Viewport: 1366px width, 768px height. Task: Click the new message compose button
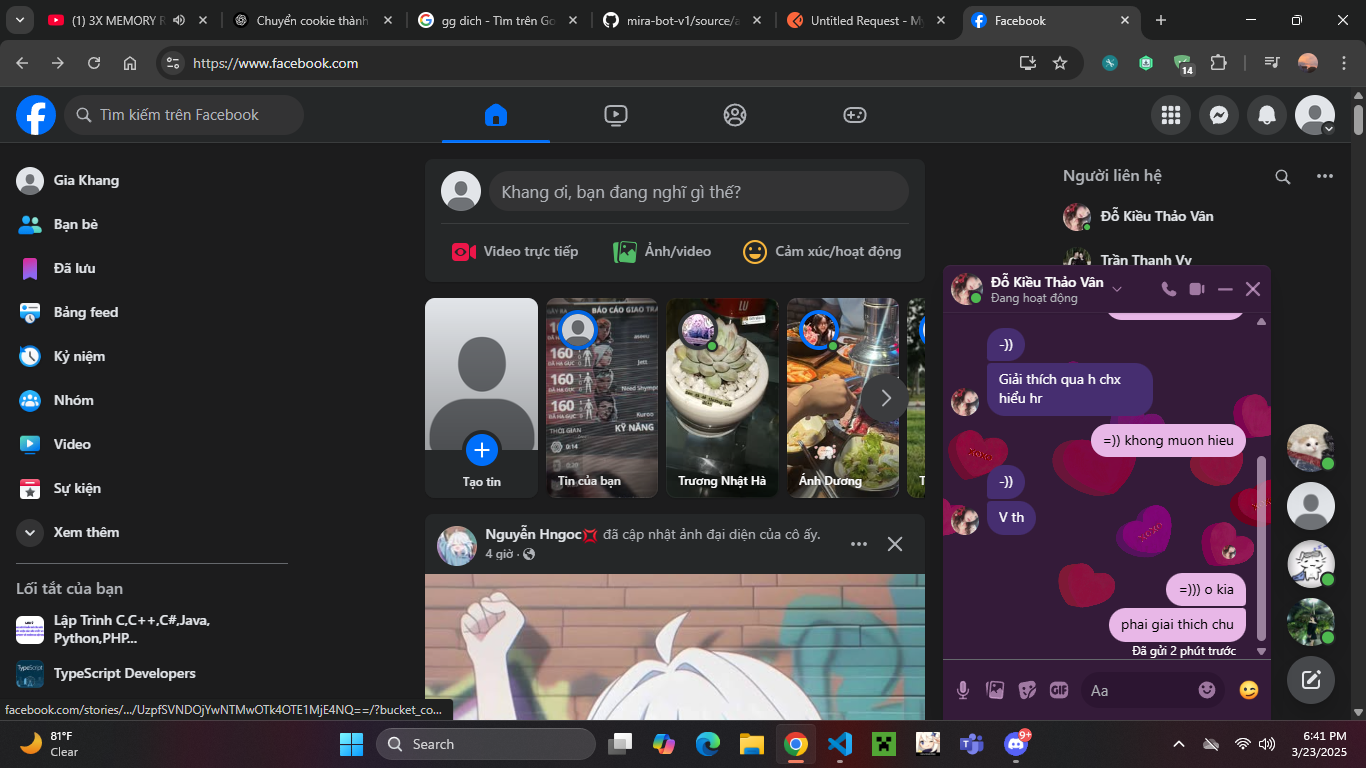click(x=1311, y=681)
